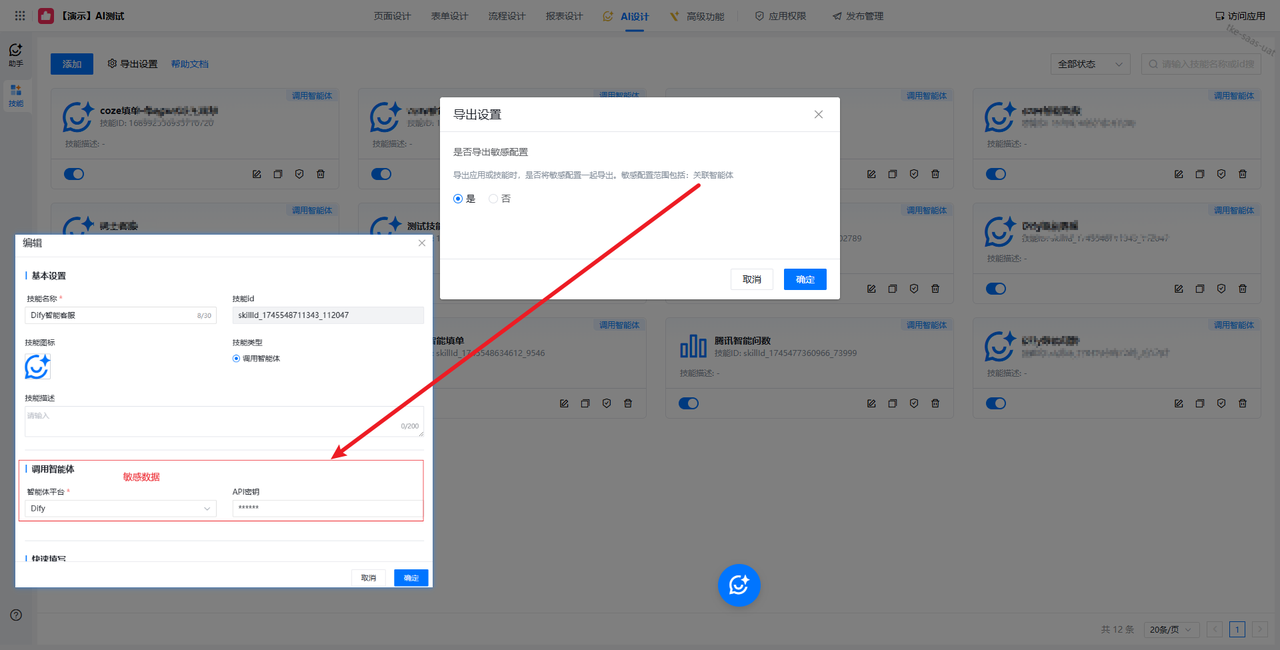Click shield icon on the coze填单 card

[299, 174]
